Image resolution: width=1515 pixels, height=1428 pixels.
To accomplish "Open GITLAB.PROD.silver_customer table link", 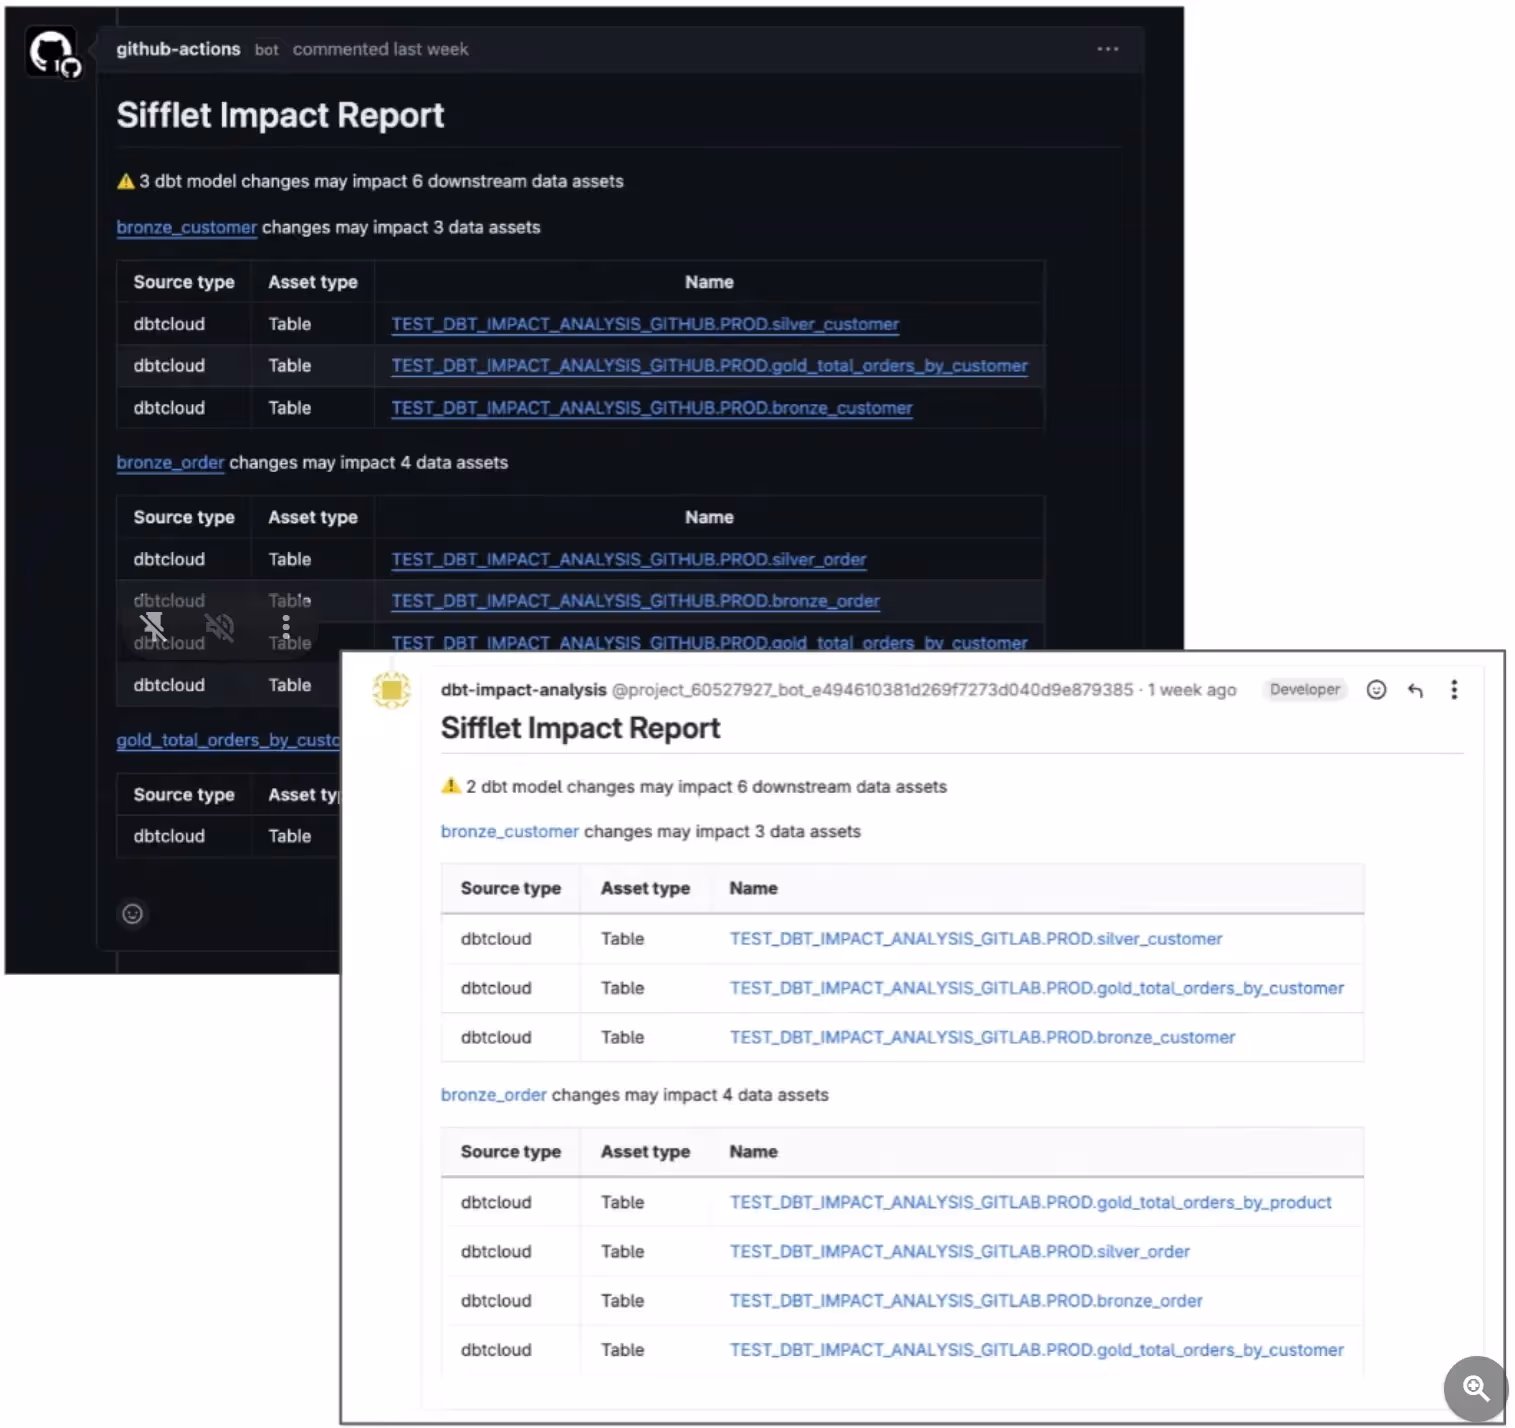I will coord(976,939).
